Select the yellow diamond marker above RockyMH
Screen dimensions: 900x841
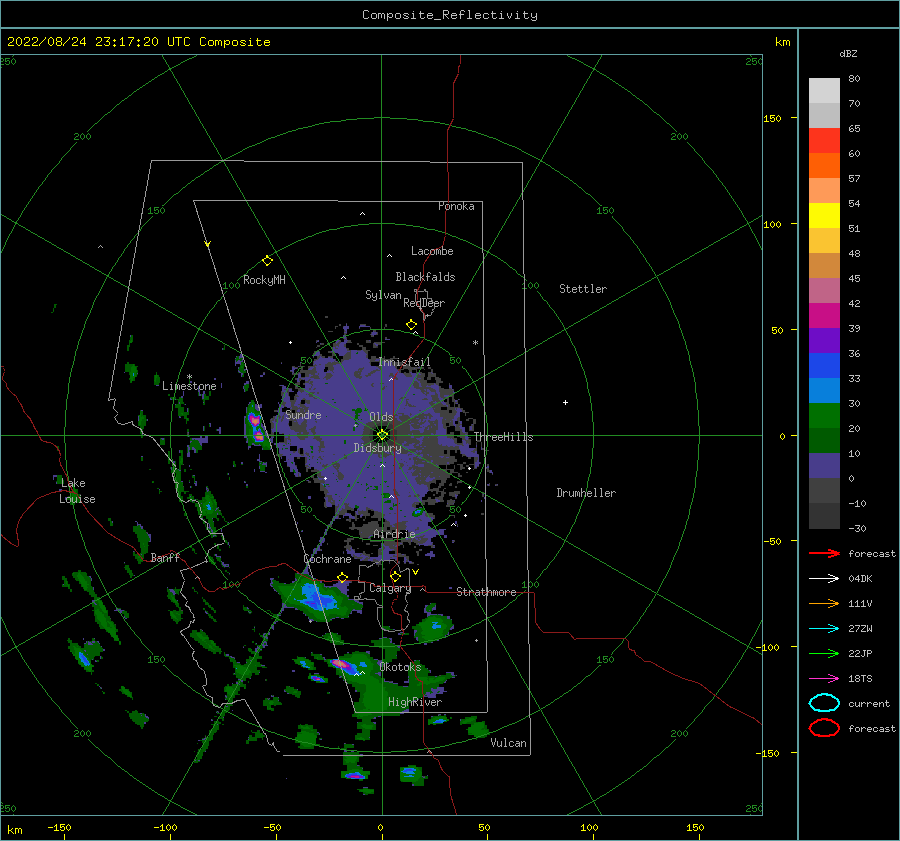(267, 261)
